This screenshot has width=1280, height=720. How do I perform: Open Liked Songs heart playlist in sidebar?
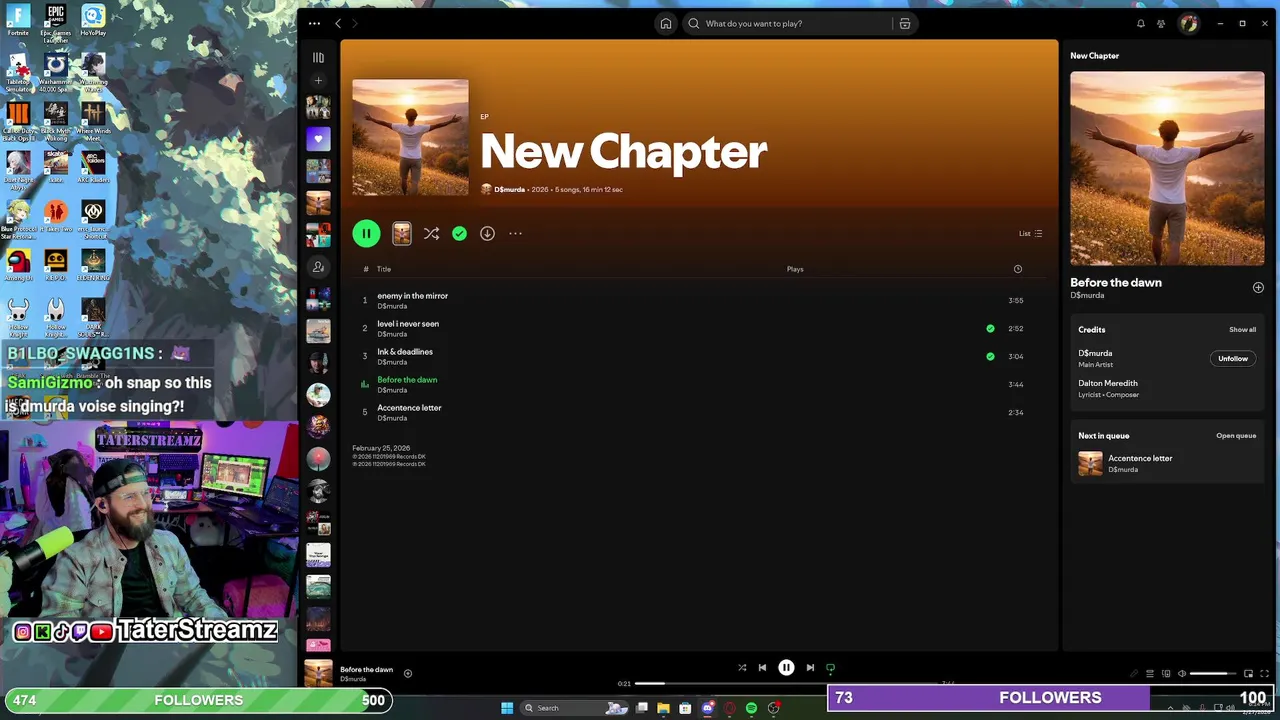pos(318,139)
